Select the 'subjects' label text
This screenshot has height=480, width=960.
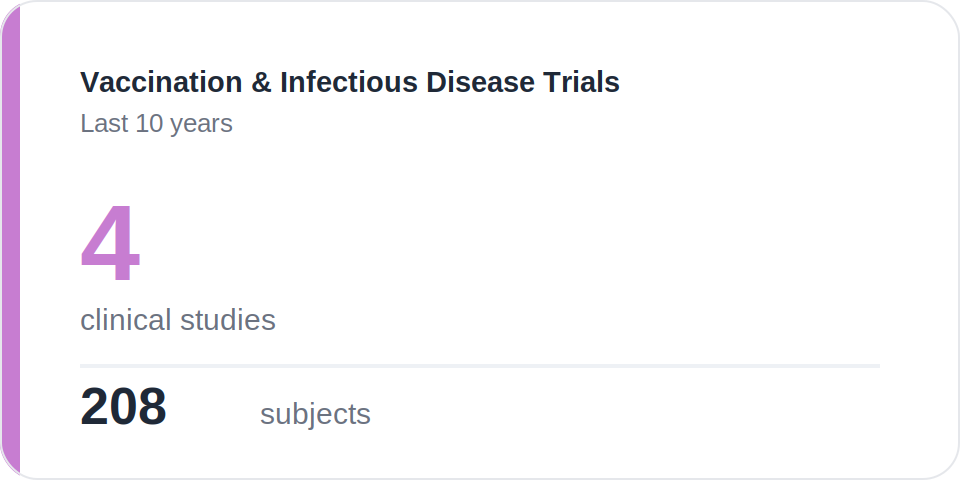pos(315,414)
